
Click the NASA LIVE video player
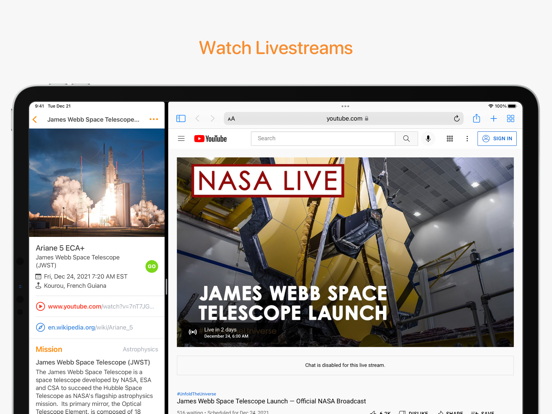pyautogui.click(x=345, y=252)
